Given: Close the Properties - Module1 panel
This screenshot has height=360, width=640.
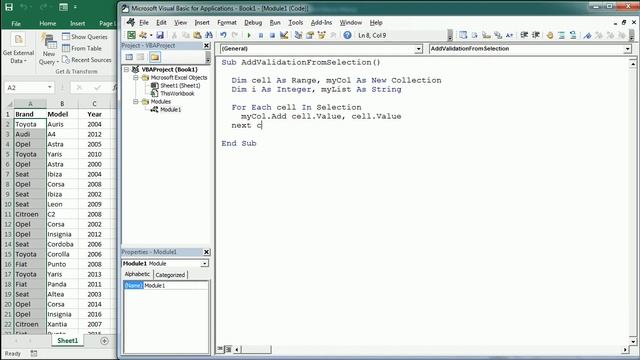Looking at the screenshot, I should click(x=207, y=252).
